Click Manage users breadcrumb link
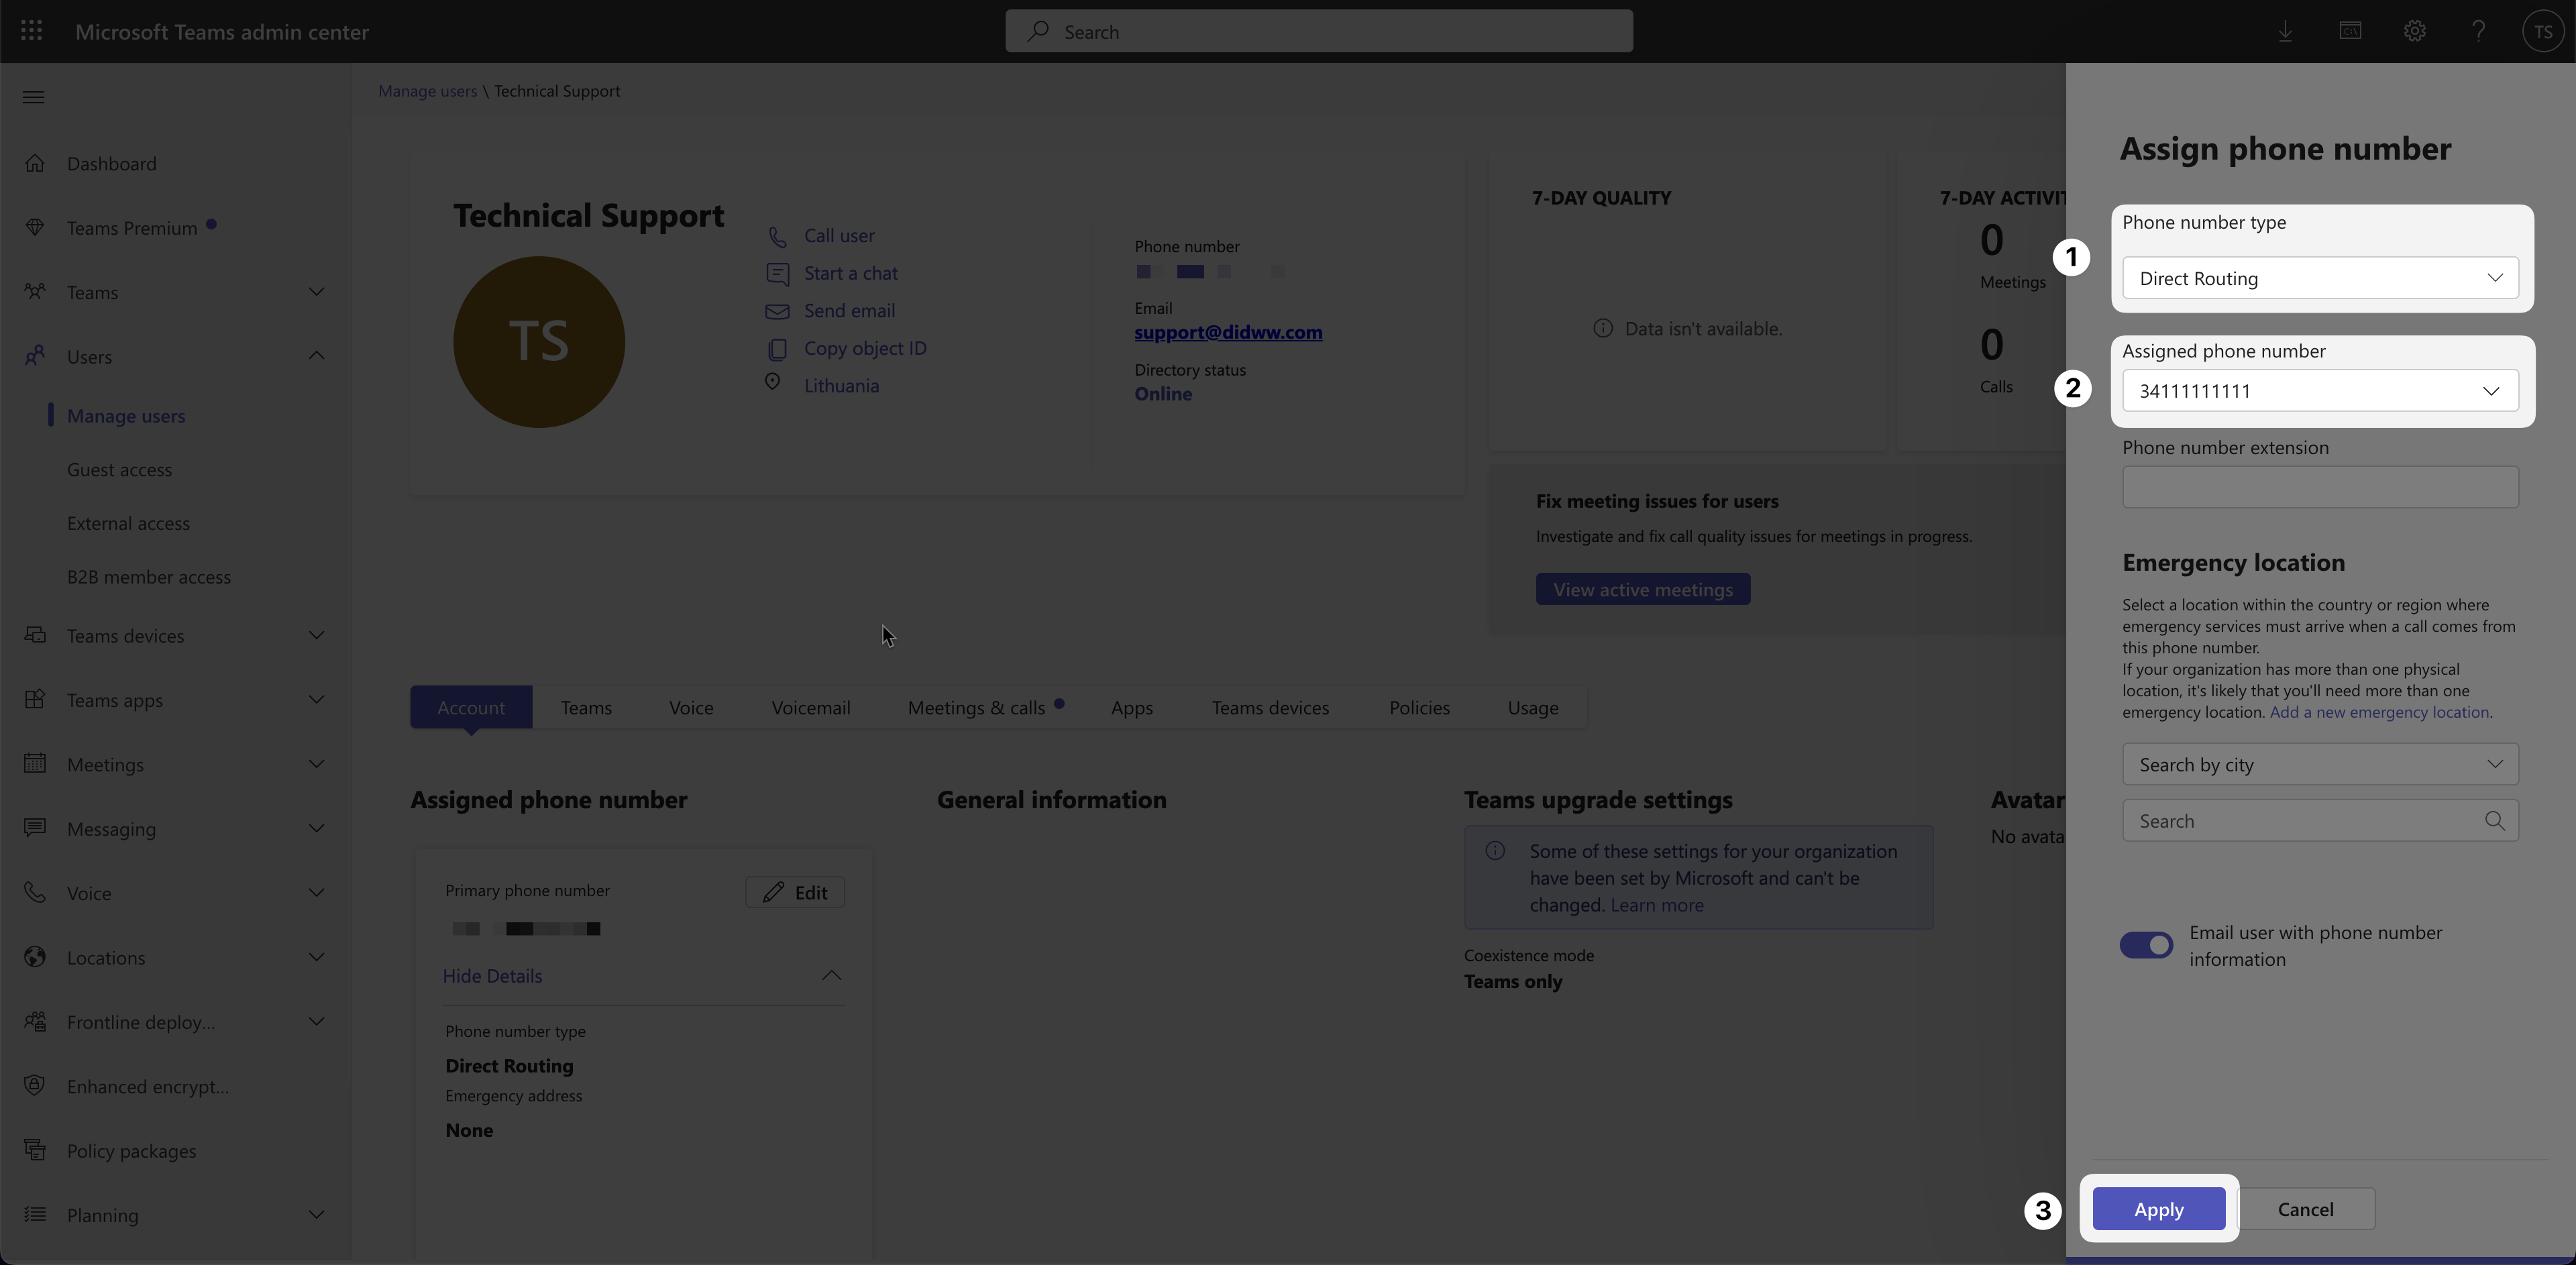The image size is (2576, 1265). (427, 91)
